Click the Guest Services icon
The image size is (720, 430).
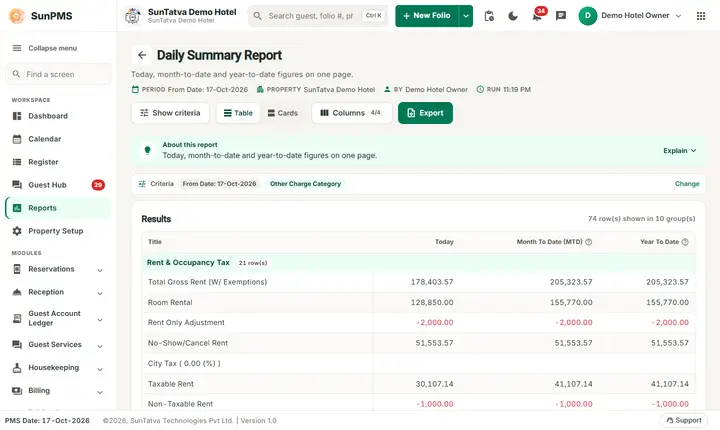[17, 345]
